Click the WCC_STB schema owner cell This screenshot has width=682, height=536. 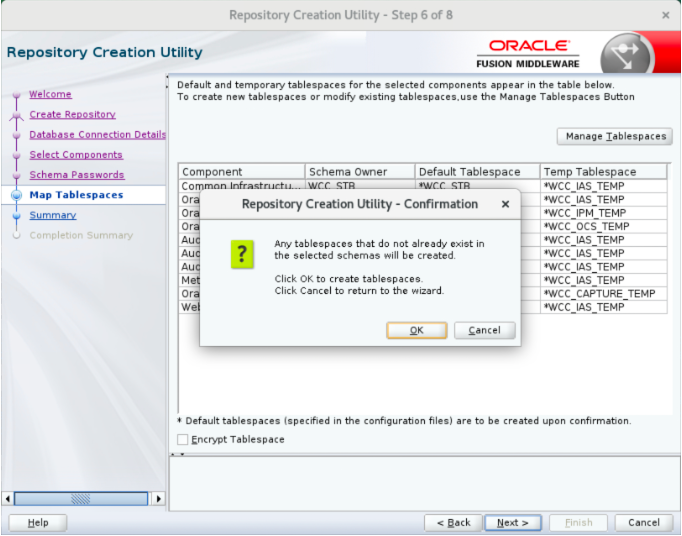pyautogui.click(x=360, y=186)
